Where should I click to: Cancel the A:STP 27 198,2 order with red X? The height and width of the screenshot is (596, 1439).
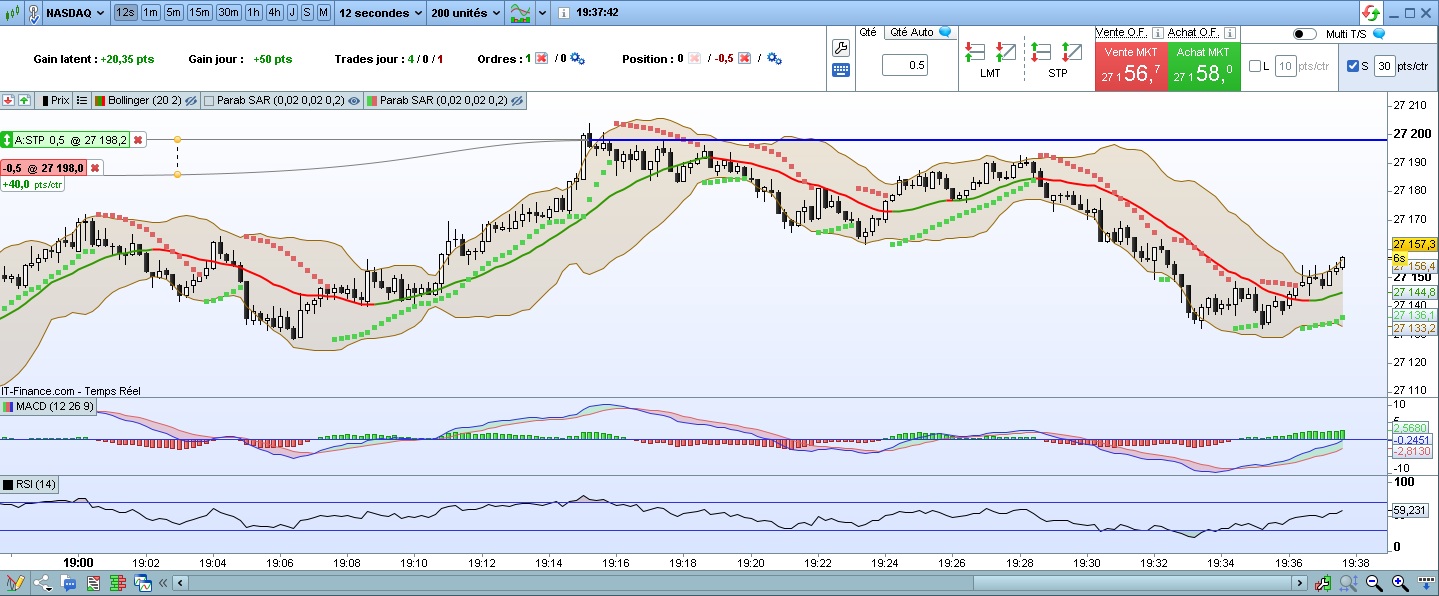[138, 140]
